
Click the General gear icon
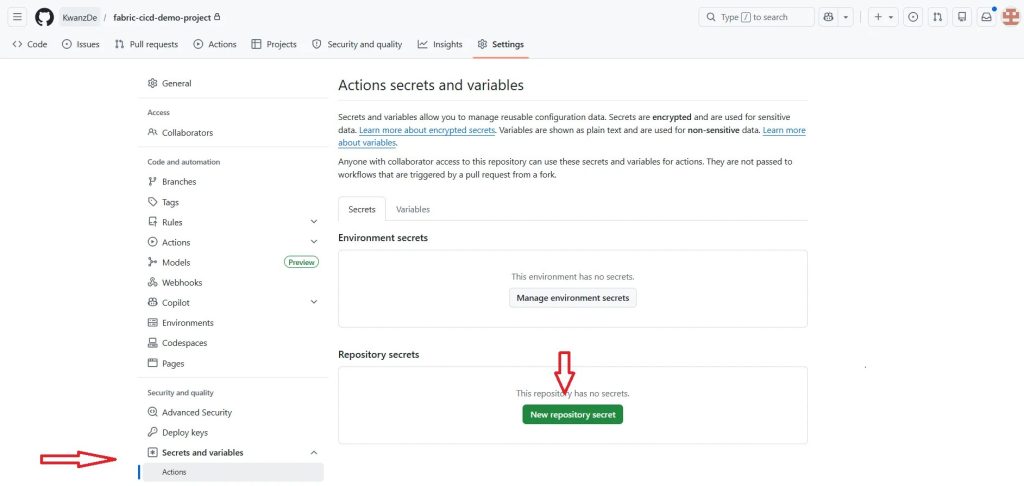[153, 84]
